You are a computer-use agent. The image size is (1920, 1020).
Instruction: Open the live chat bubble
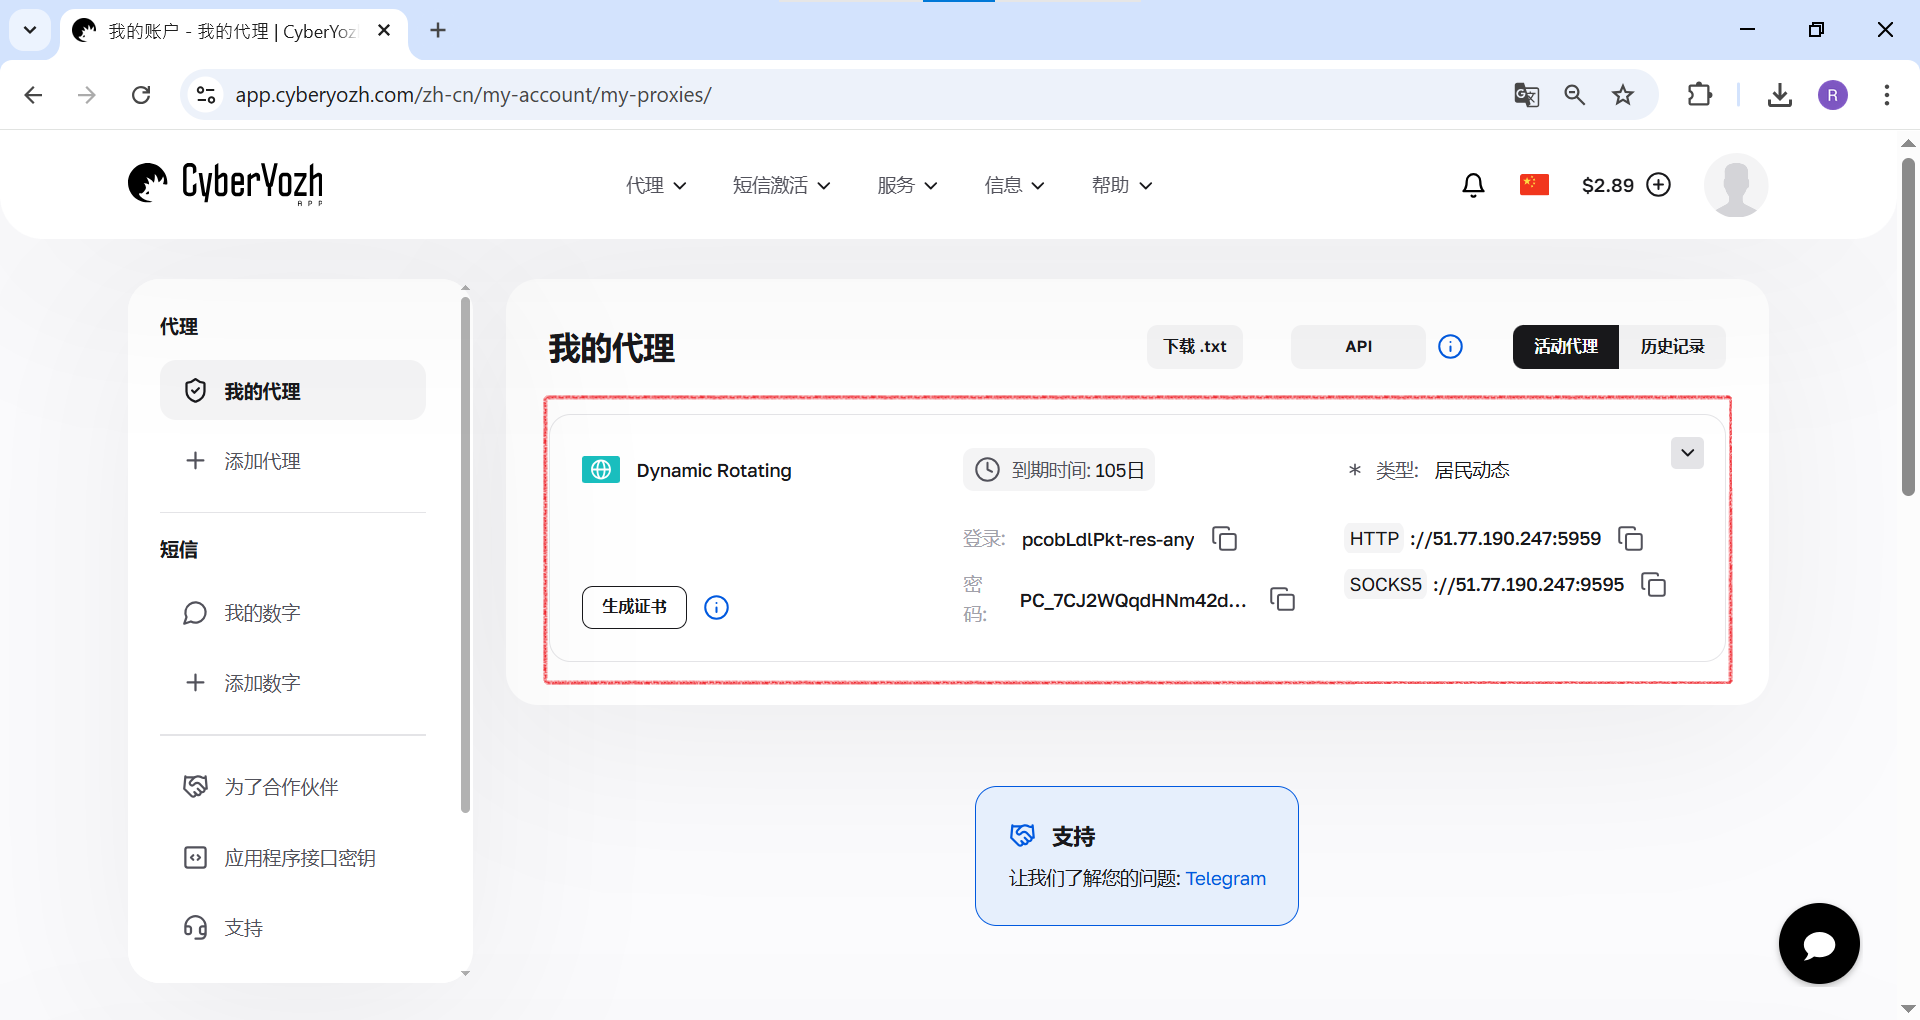pyautogui.click(x=1818, y=943)
